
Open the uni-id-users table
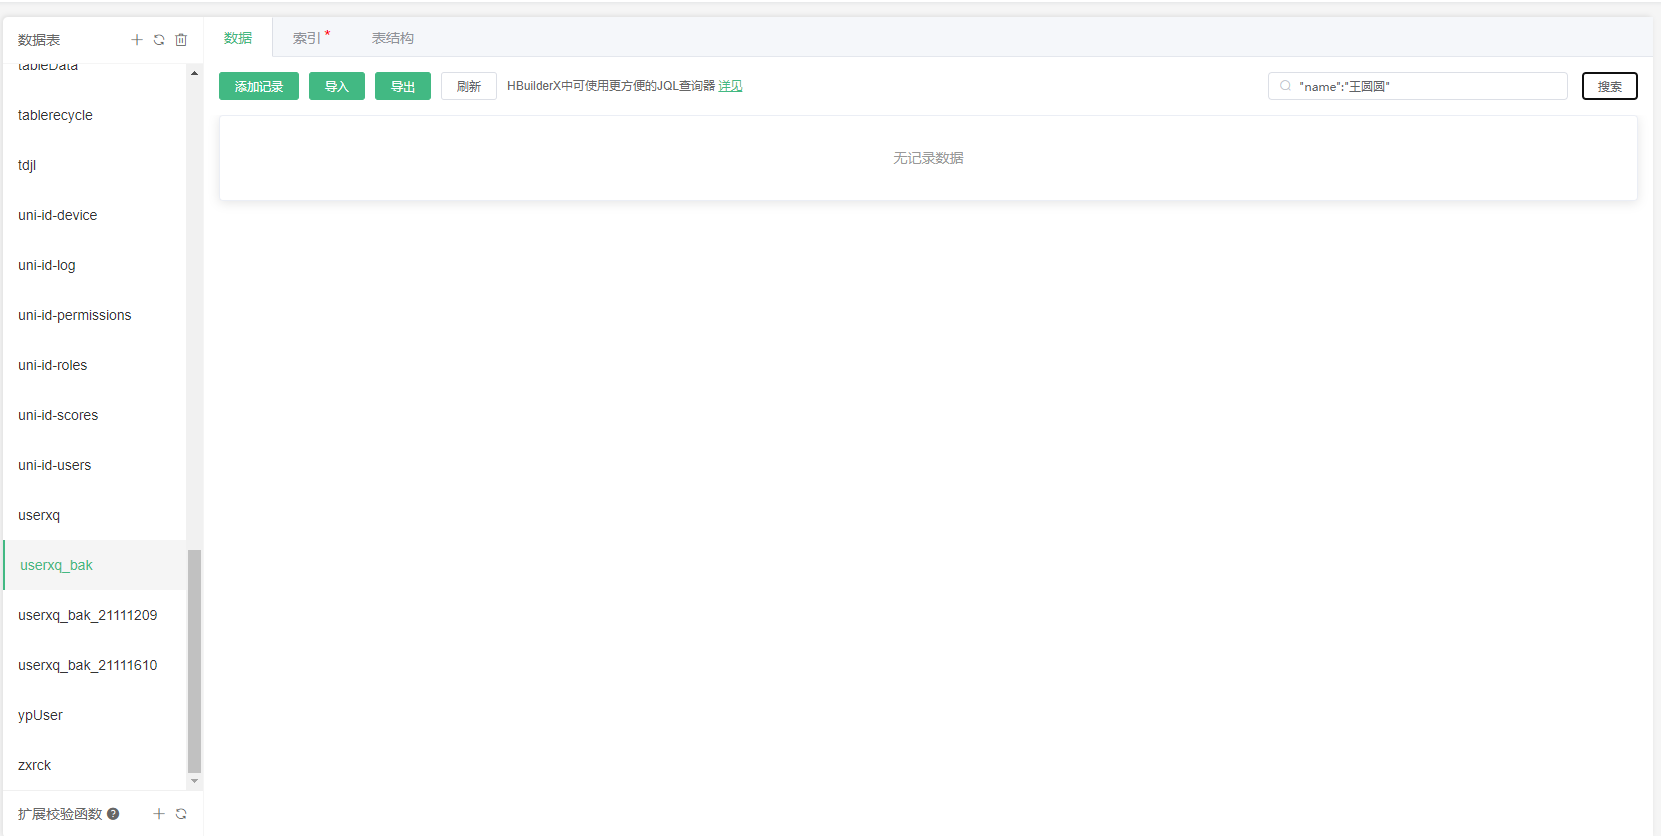[x=55, y=465]
